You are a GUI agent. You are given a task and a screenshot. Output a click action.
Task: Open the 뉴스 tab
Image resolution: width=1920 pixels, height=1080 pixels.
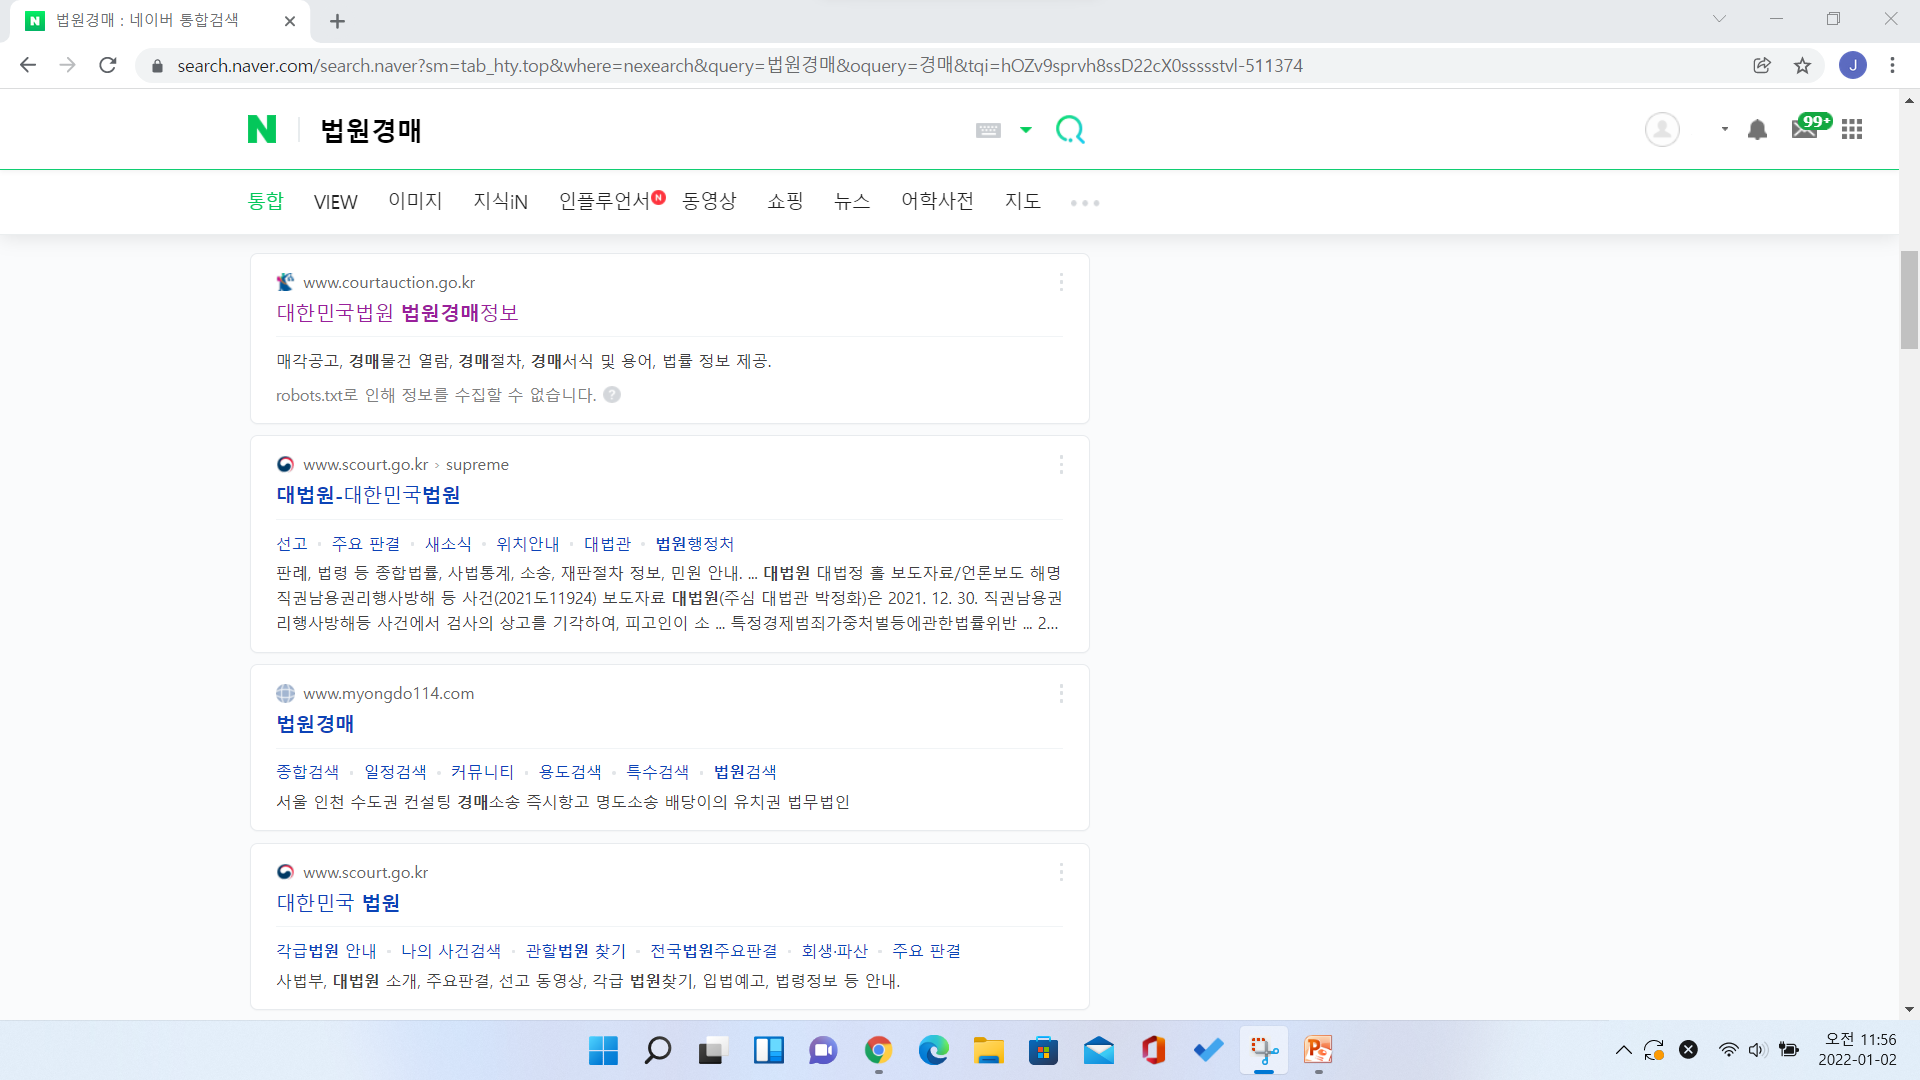852,201
